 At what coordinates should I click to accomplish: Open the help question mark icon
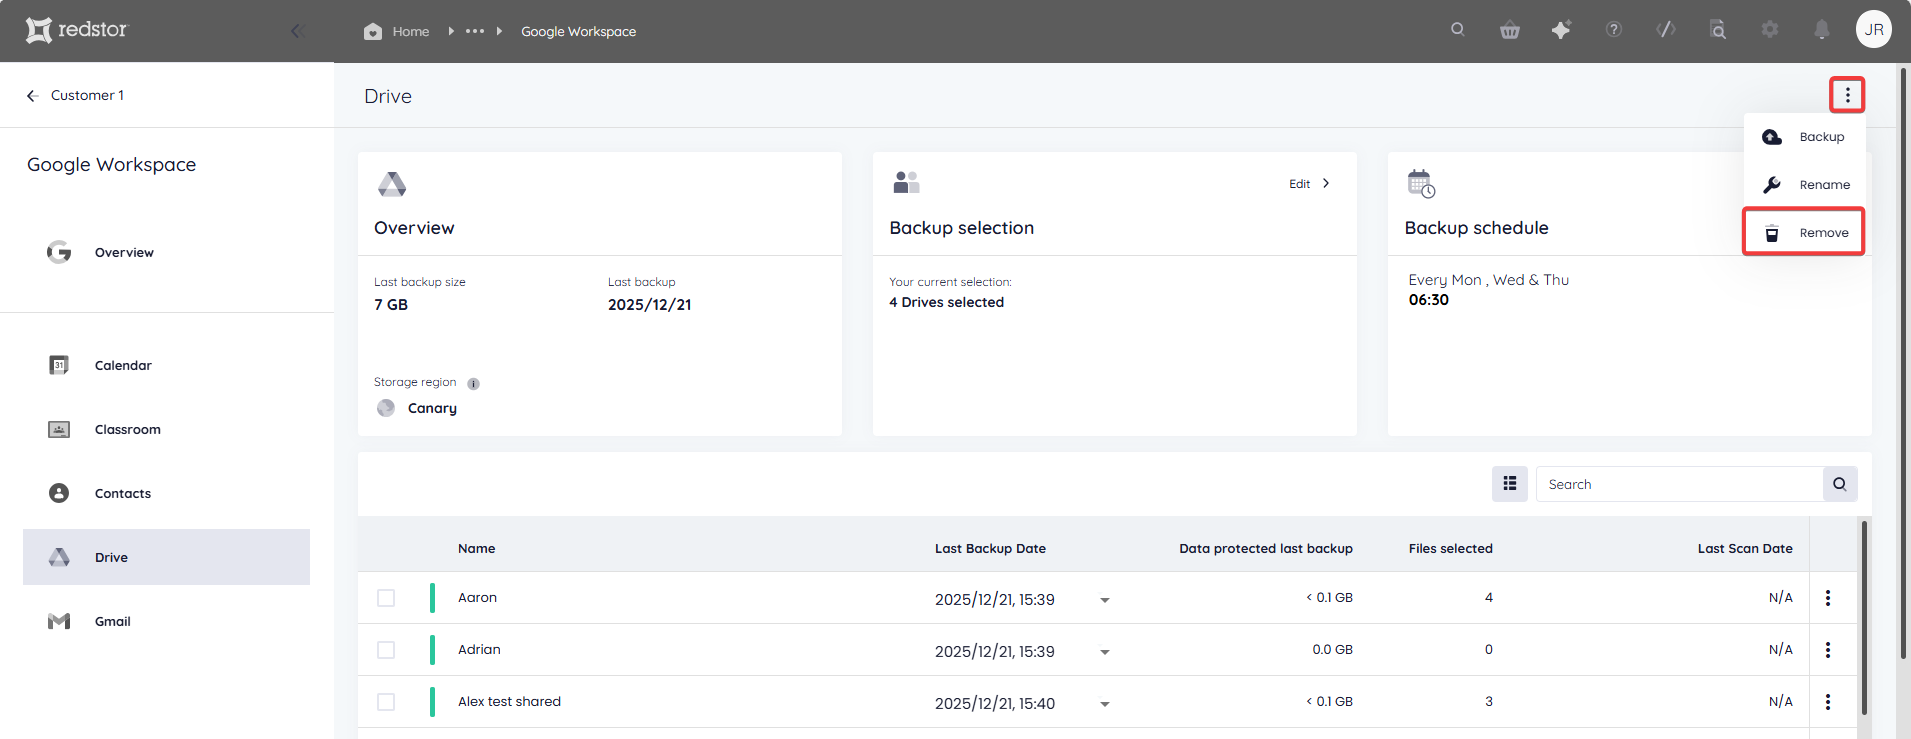click(1614, 30)
